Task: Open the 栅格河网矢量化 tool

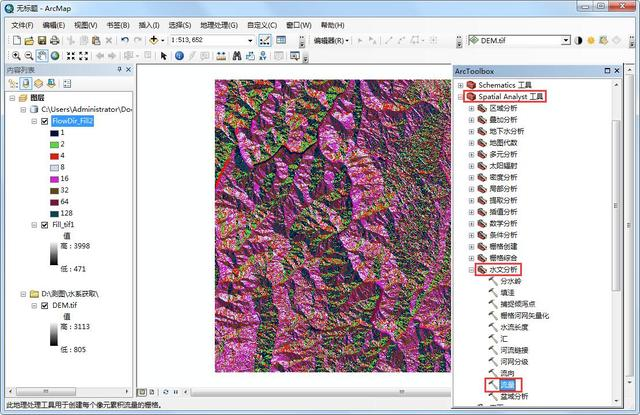Action: (x=524, y=316)
